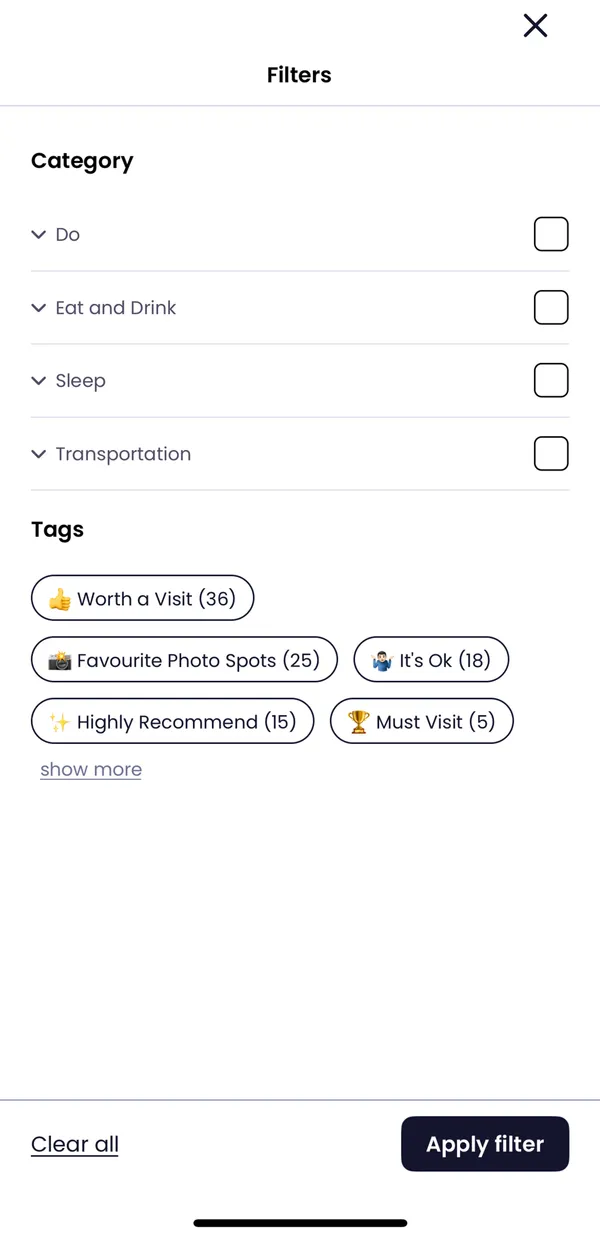Enable the Eat and Drink checkbox
This screenshot has width=600, height=1239.
(x=551, y=308)
